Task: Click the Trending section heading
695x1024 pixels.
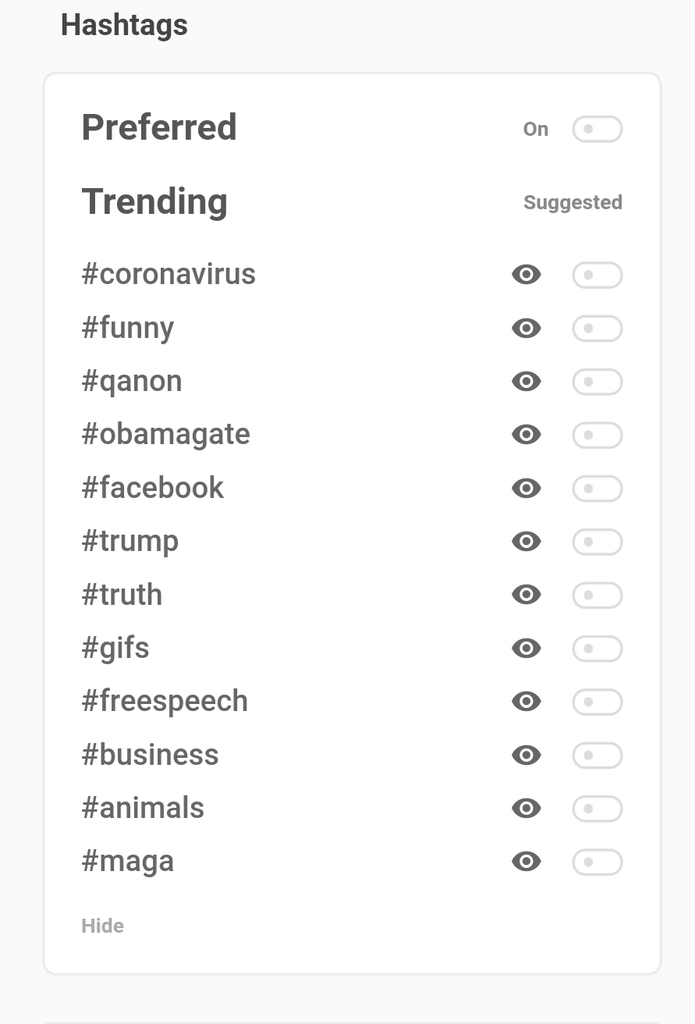Action: tap(154, 201)
